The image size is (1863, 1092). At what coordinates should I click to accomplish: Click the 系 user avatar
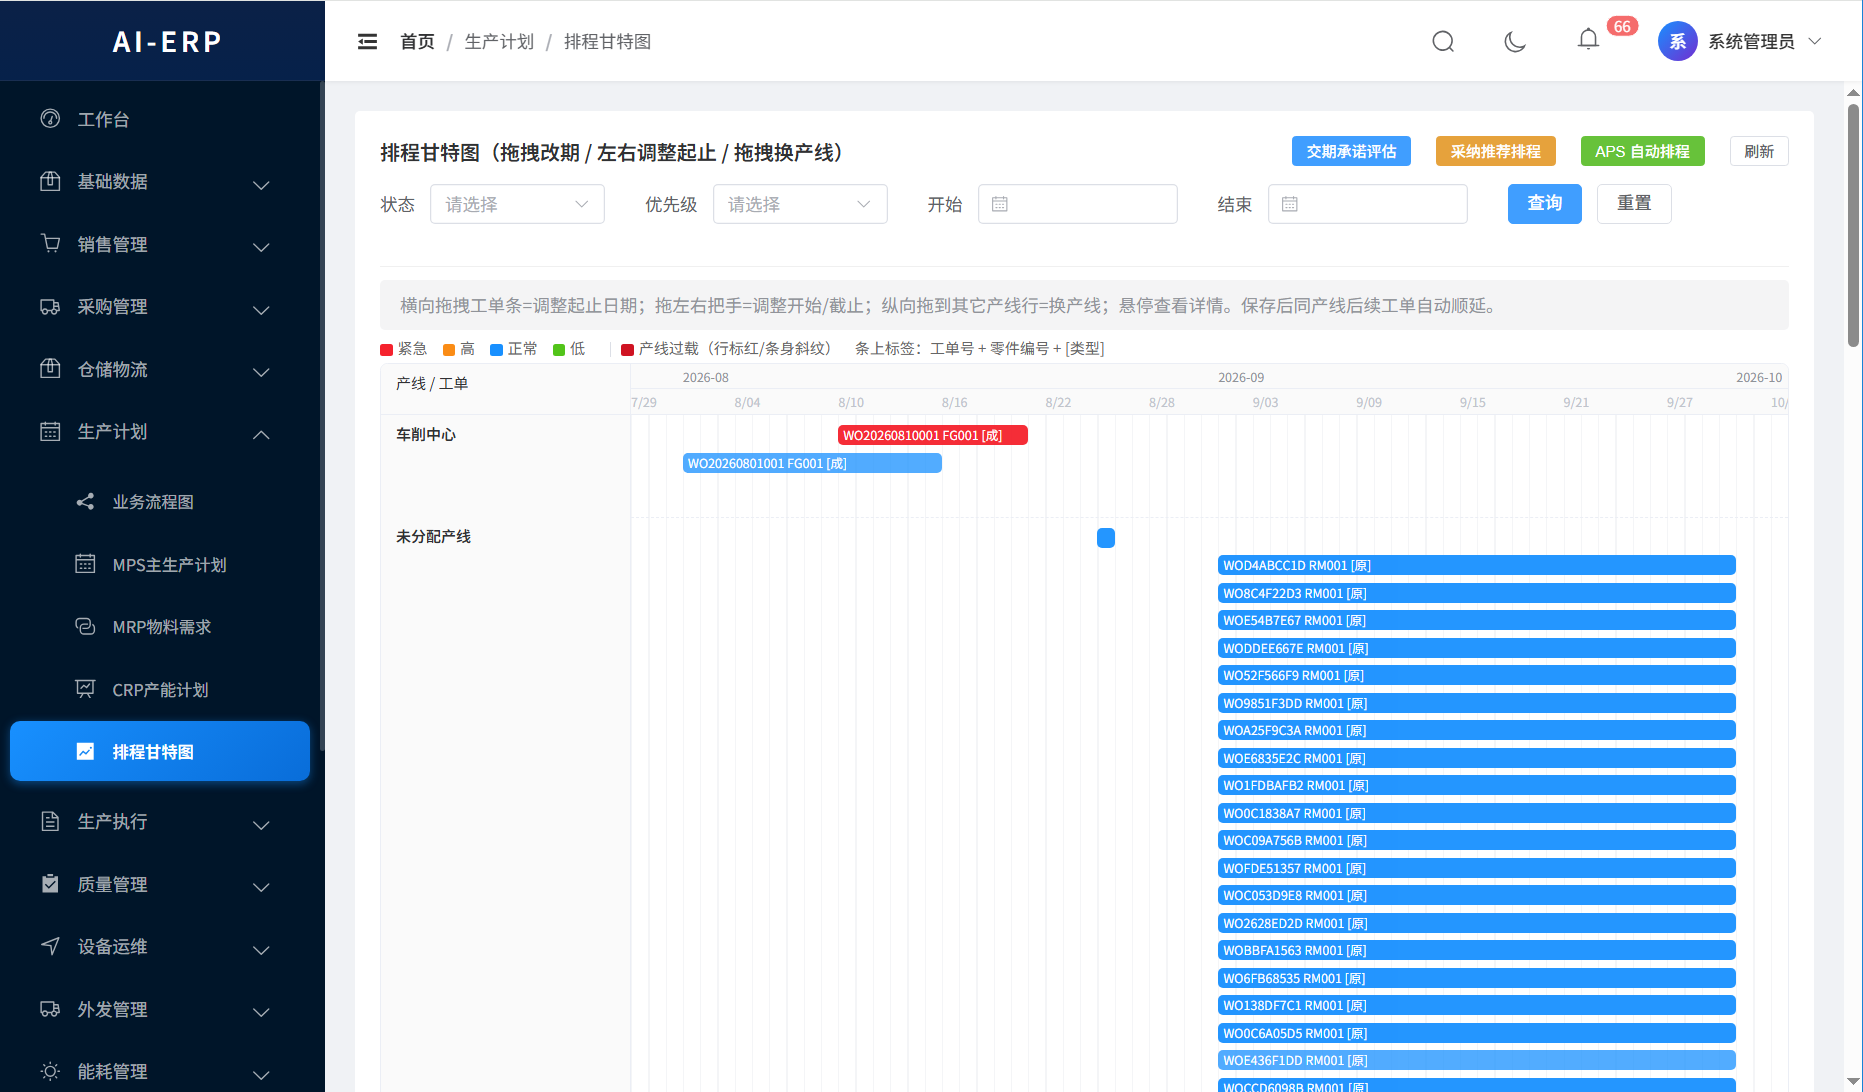pos(1677,41)
